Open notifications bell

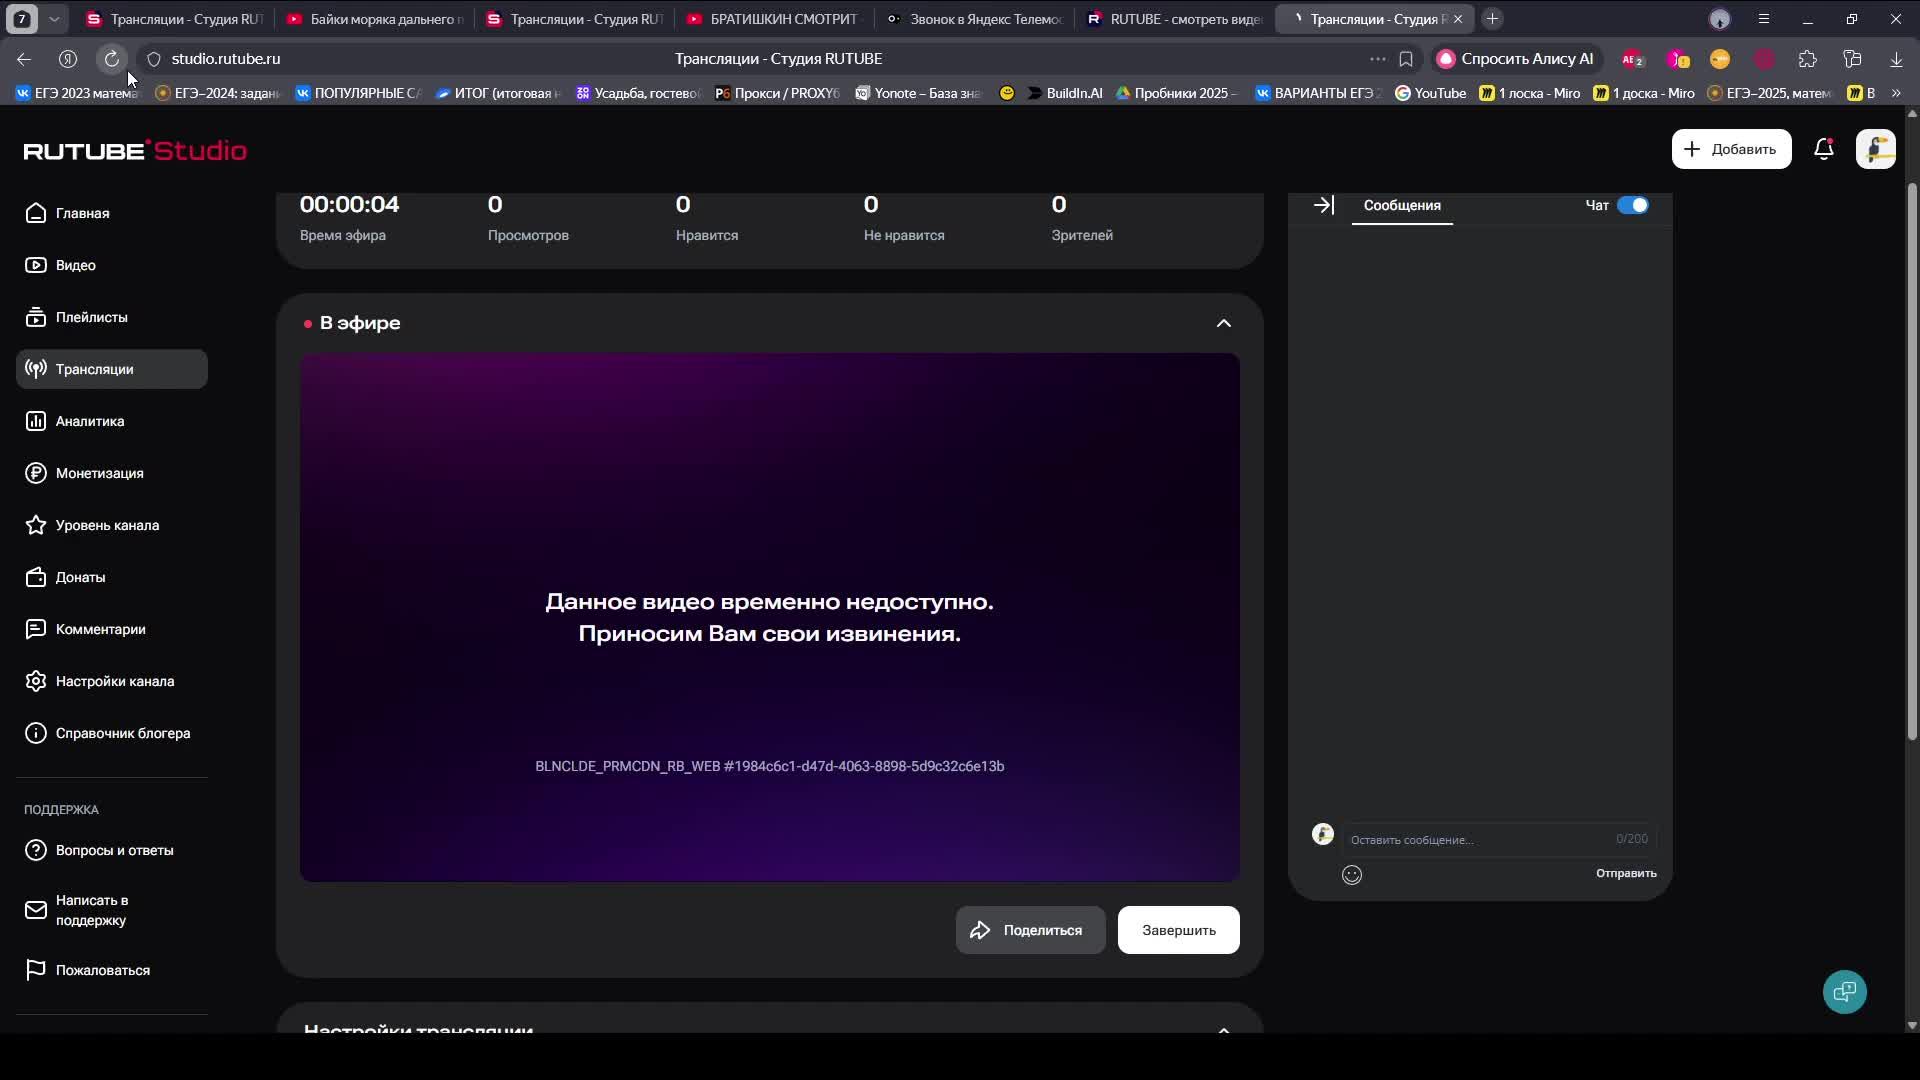click(x=1824, y=149)
